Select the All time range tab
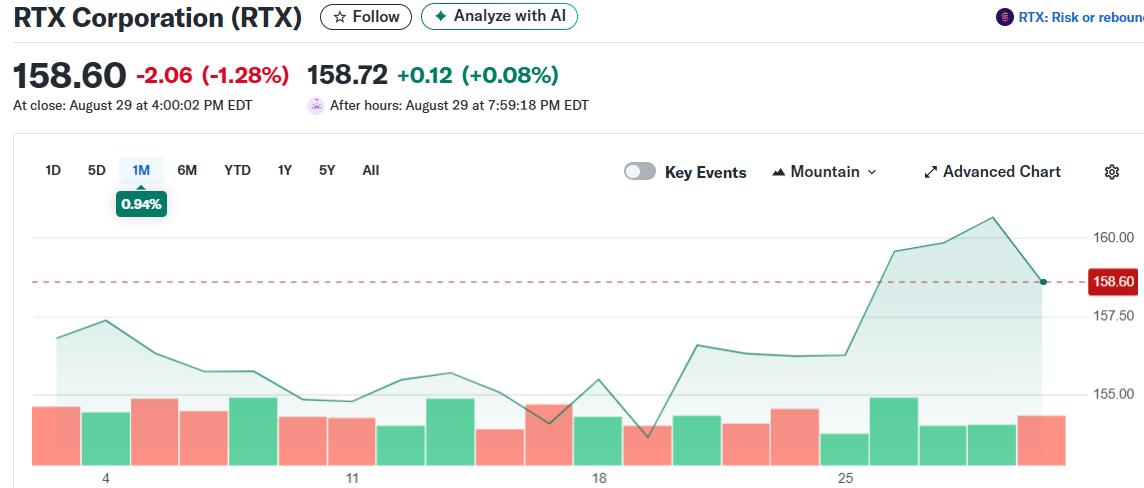1144x488 pixels. [371, 171]
